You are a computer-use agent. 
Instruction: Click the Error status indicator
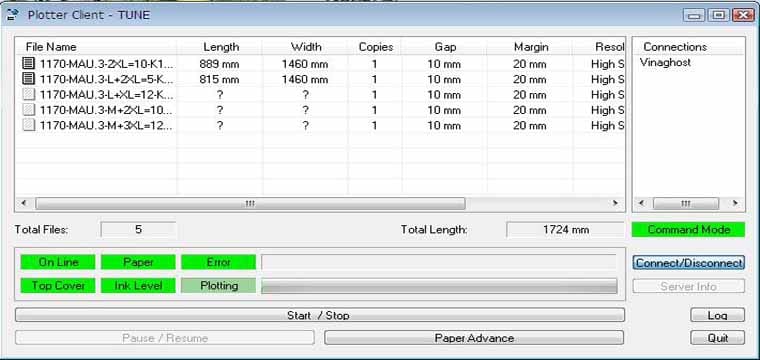[x=219, y=262]
